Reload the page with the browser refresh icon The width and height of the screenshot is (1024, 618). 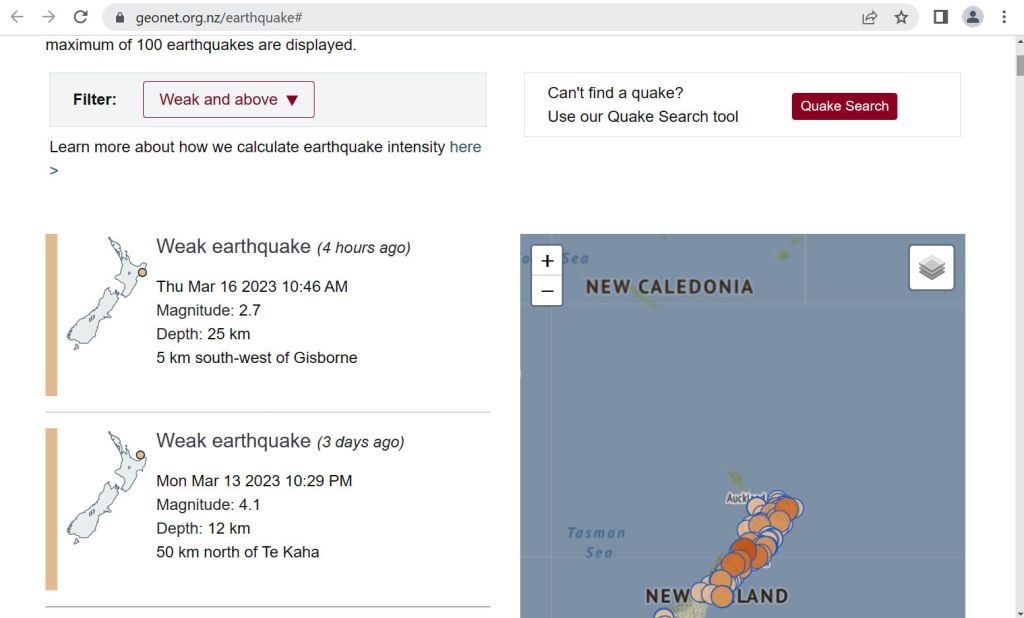pyautogui.click(x=81, y=17)
